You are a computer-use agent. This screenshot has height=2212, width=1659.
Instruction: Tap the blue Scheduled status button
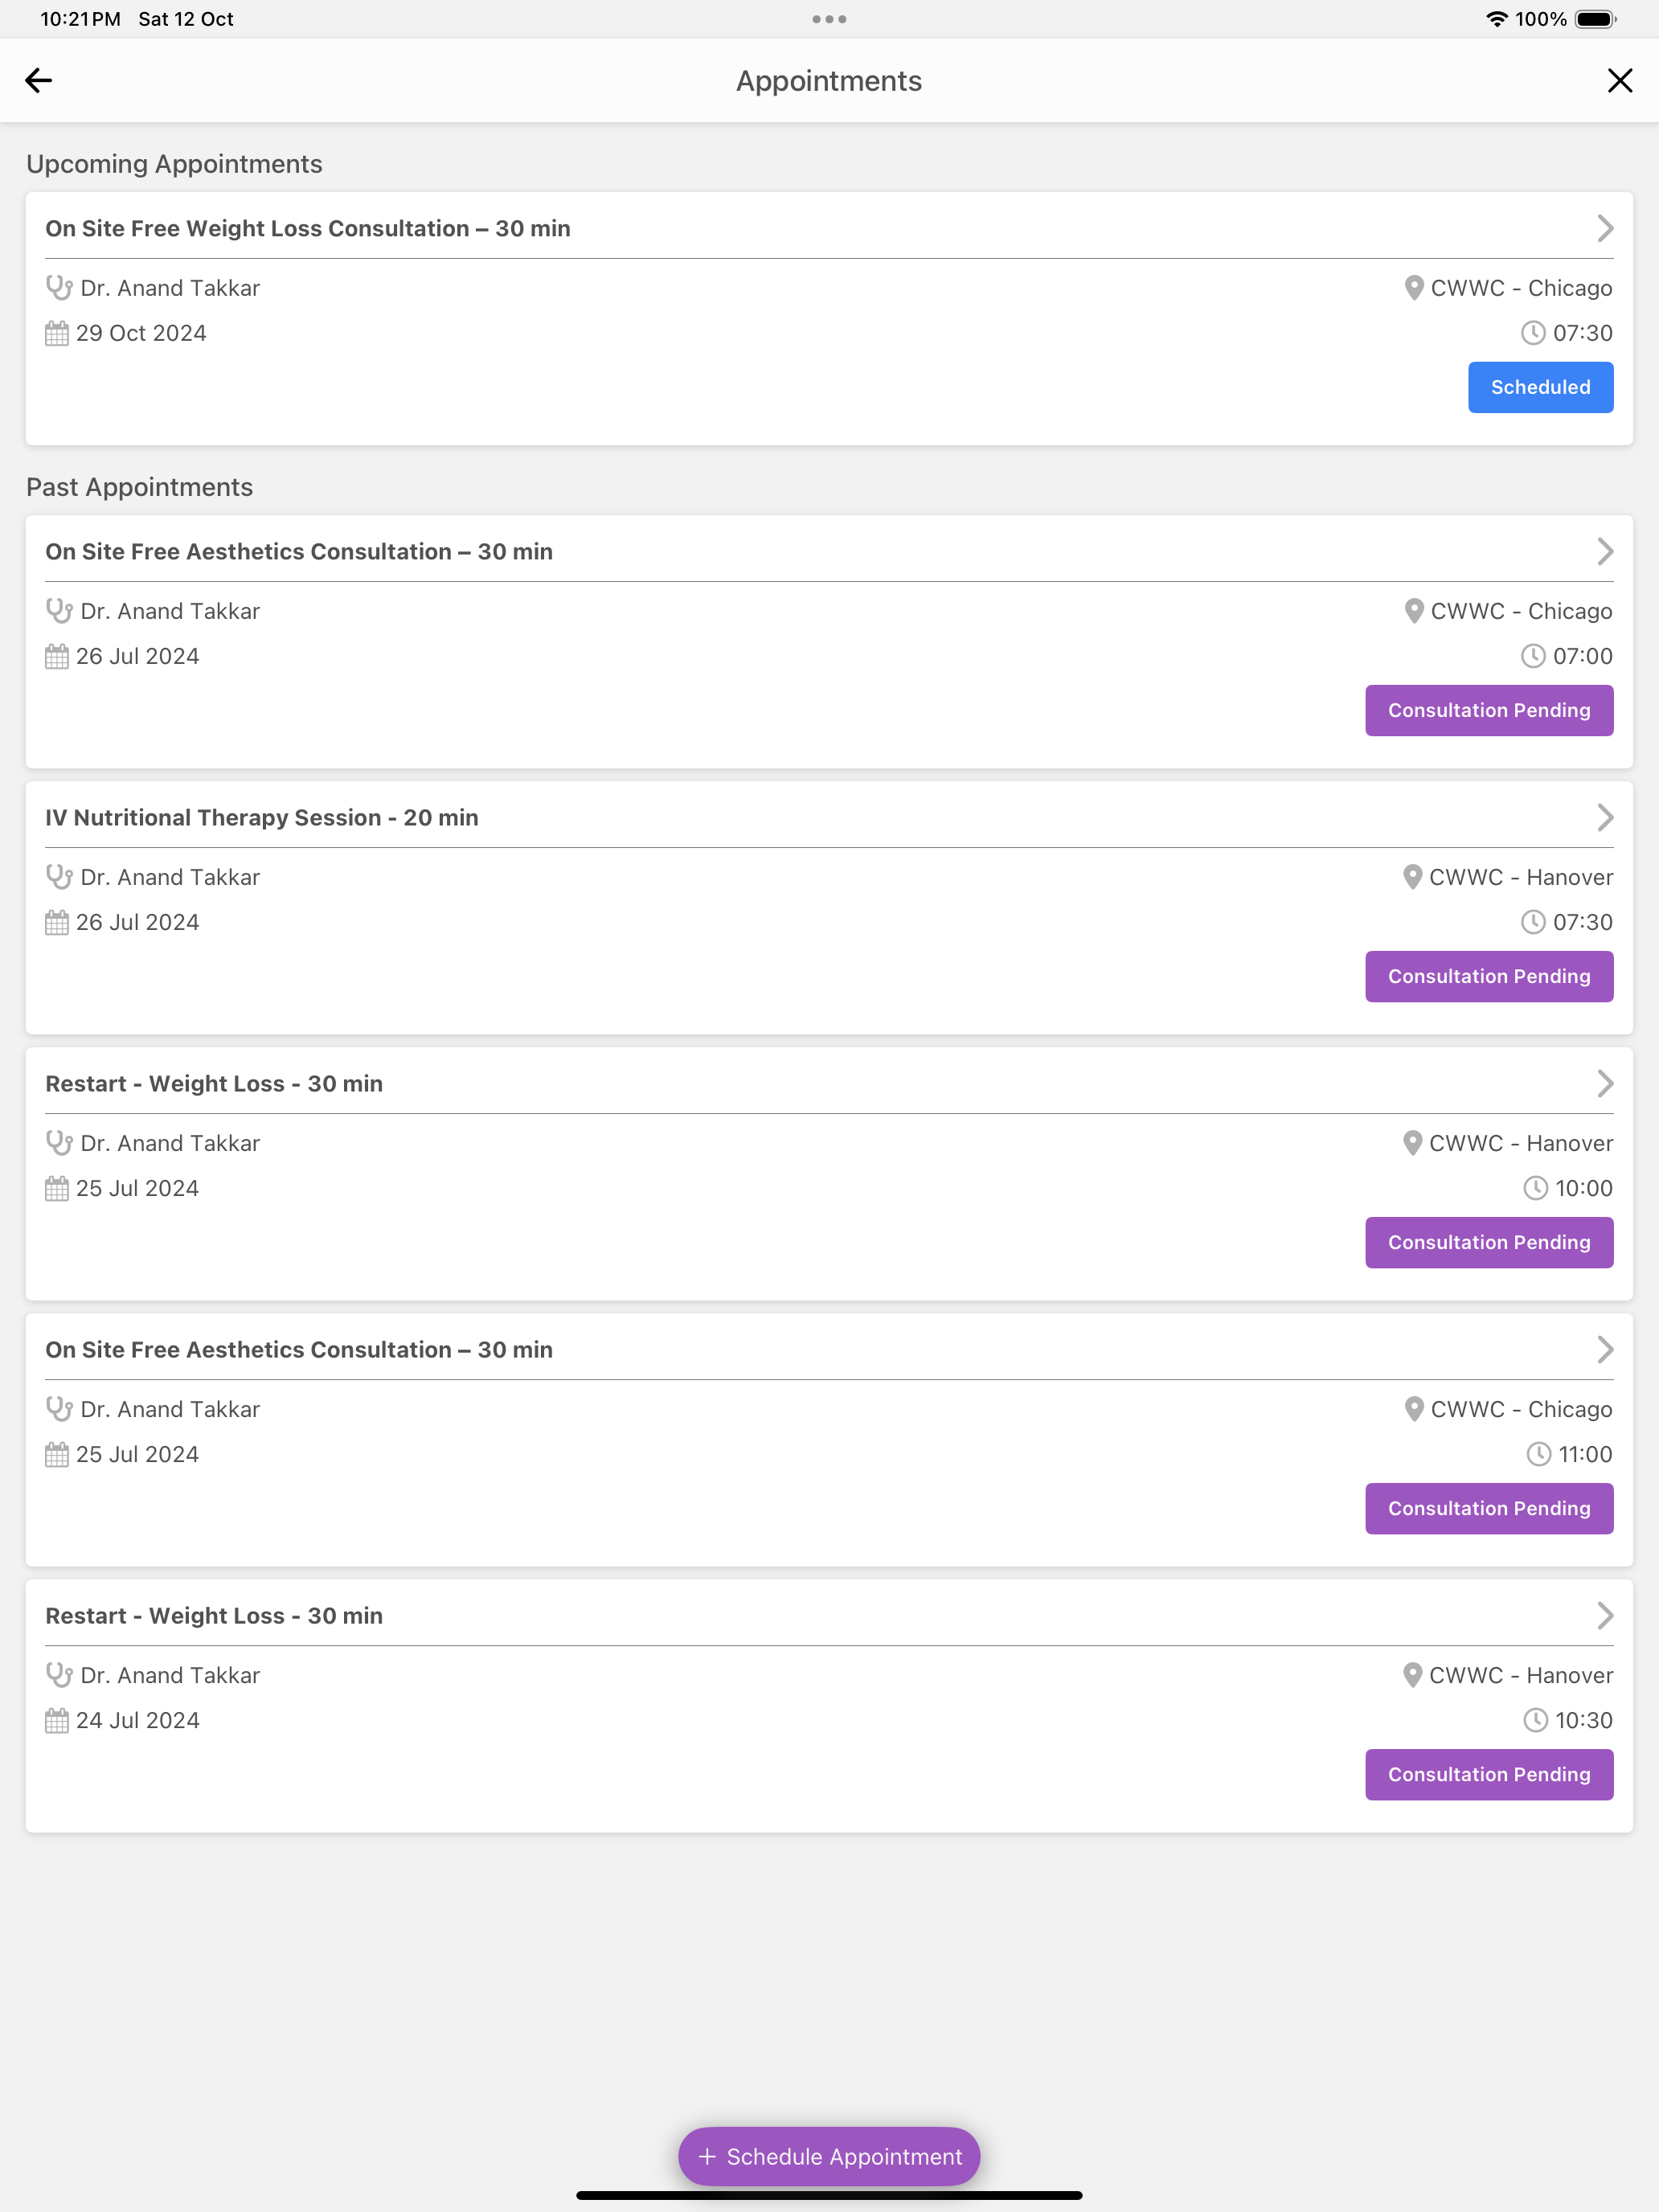coord(1539,387)
